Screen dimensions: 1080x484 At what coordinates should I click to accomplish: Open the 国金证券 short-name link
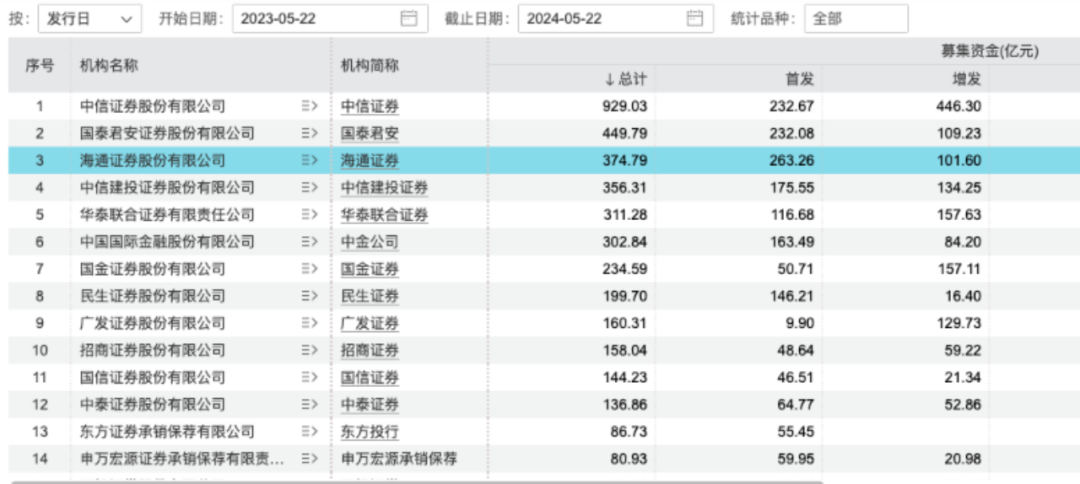coord(370,269)
